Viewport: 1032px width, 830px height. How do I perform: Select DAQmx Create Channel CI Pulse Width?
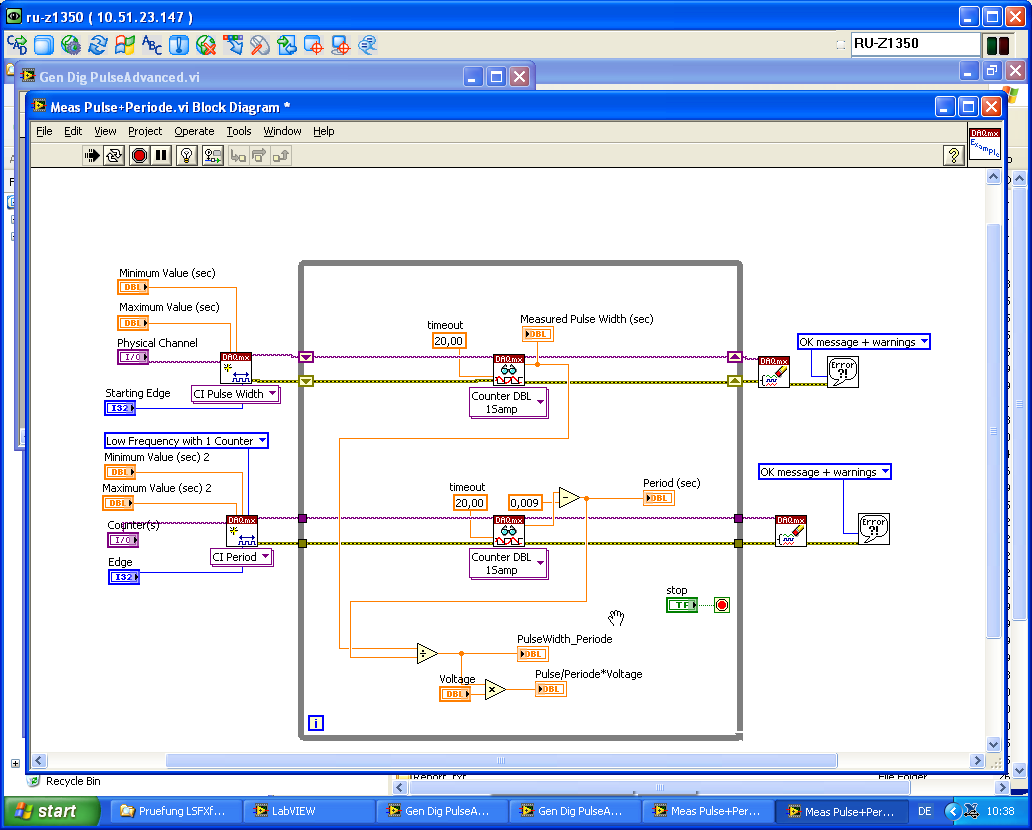[236, 369]
